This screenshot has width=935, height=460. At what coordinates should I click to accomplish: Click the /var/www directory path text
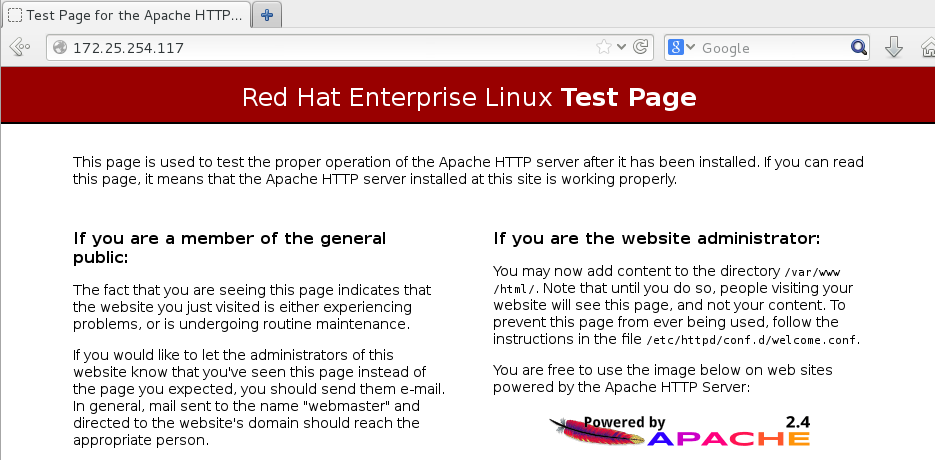pos(667,280)
